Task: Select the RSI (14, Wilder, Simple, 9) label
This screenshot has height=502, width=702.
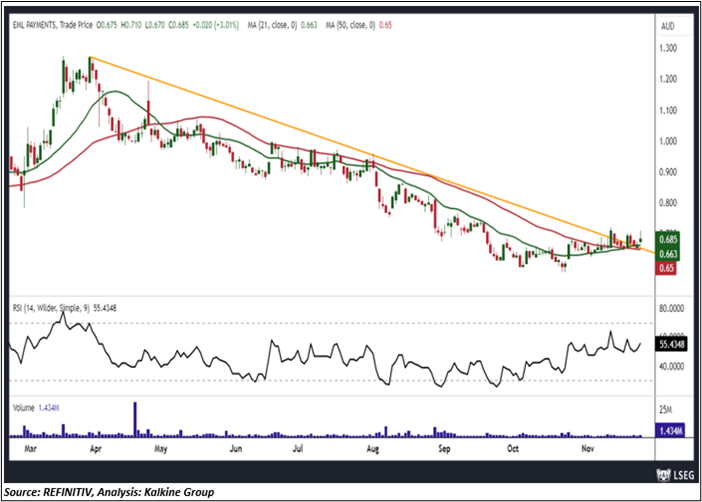Action: coord(51,308)
